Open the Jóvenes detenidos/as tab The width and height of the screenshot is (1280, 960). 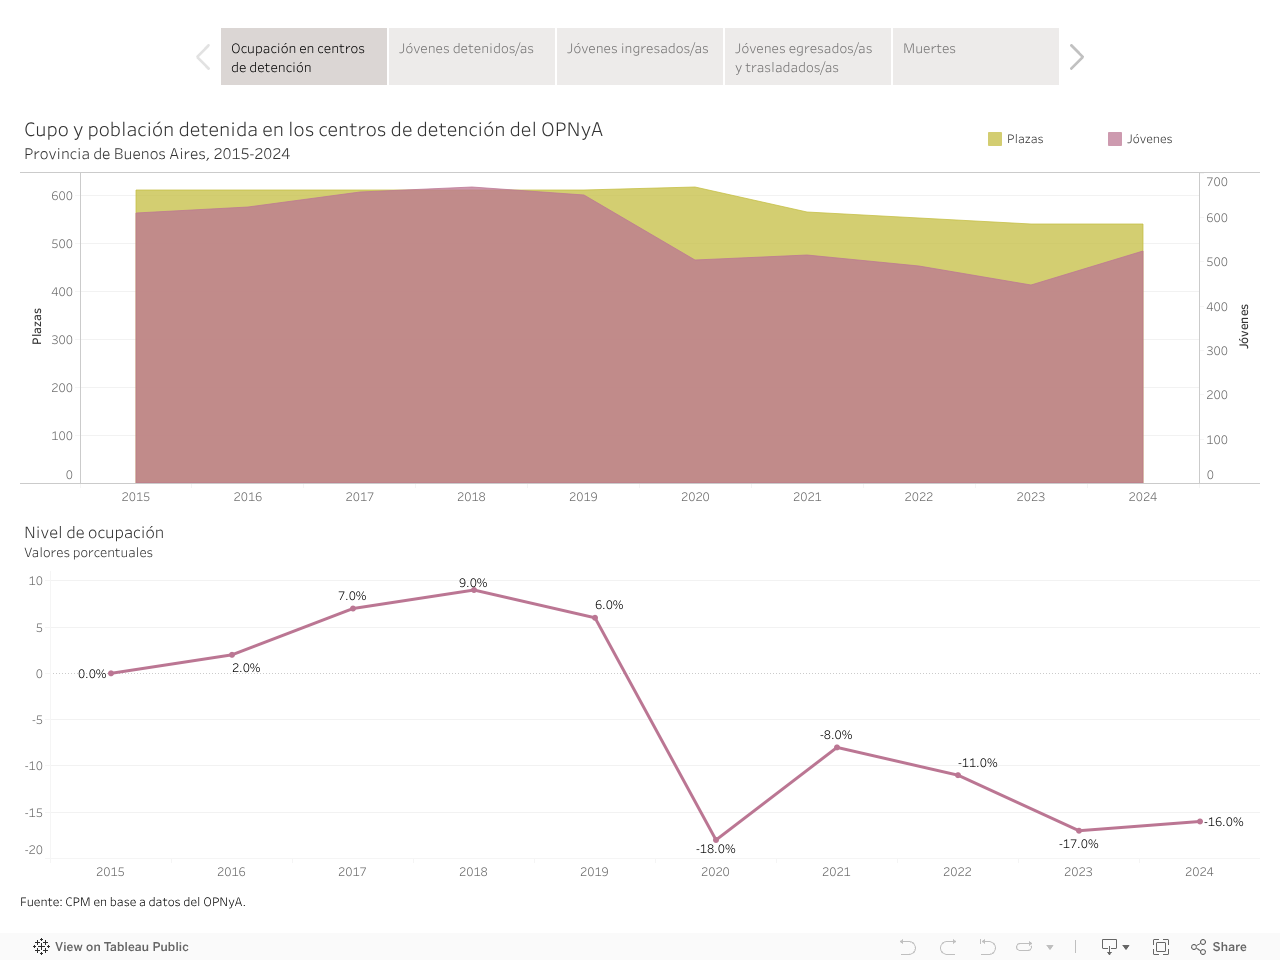point(471,57)
